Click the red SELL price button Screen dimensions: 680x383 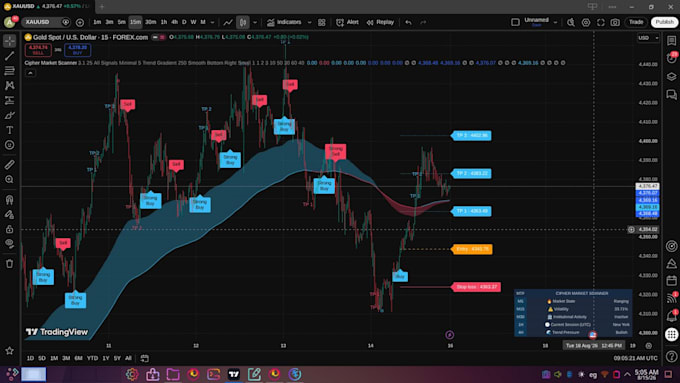tap(38, 50)
